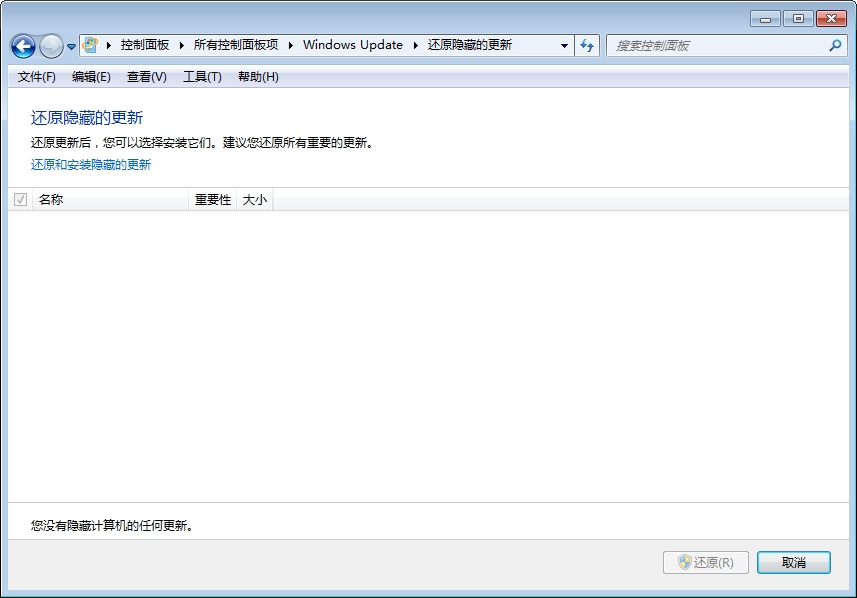Open the 查看(V) menu
857x598 pixels.
tap(146, 77)
